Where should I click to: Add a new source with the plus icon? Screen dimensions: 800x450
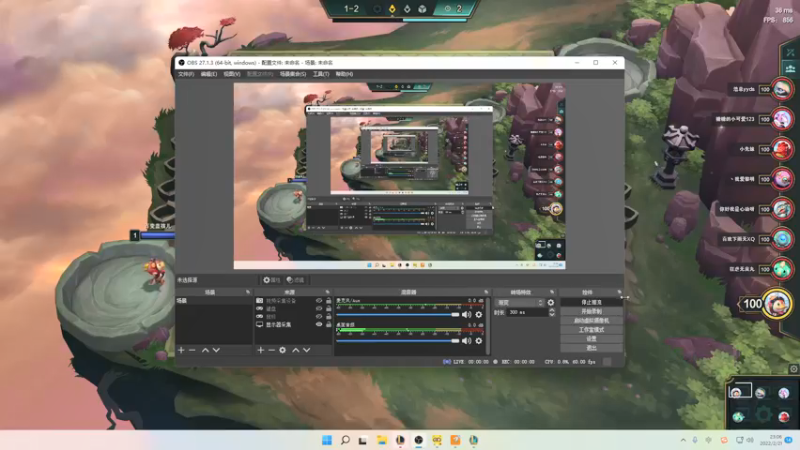pyautogui.click(x=261, y=350)
